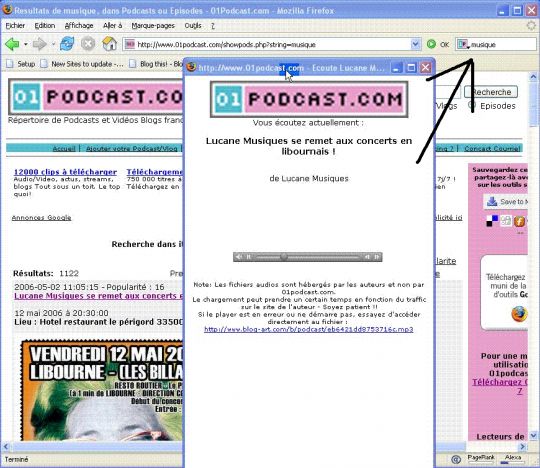The width and height of the screenshot is (540, 468).
Task: Click the Firefox icon in the popup title bar
Action: (191, 67)
